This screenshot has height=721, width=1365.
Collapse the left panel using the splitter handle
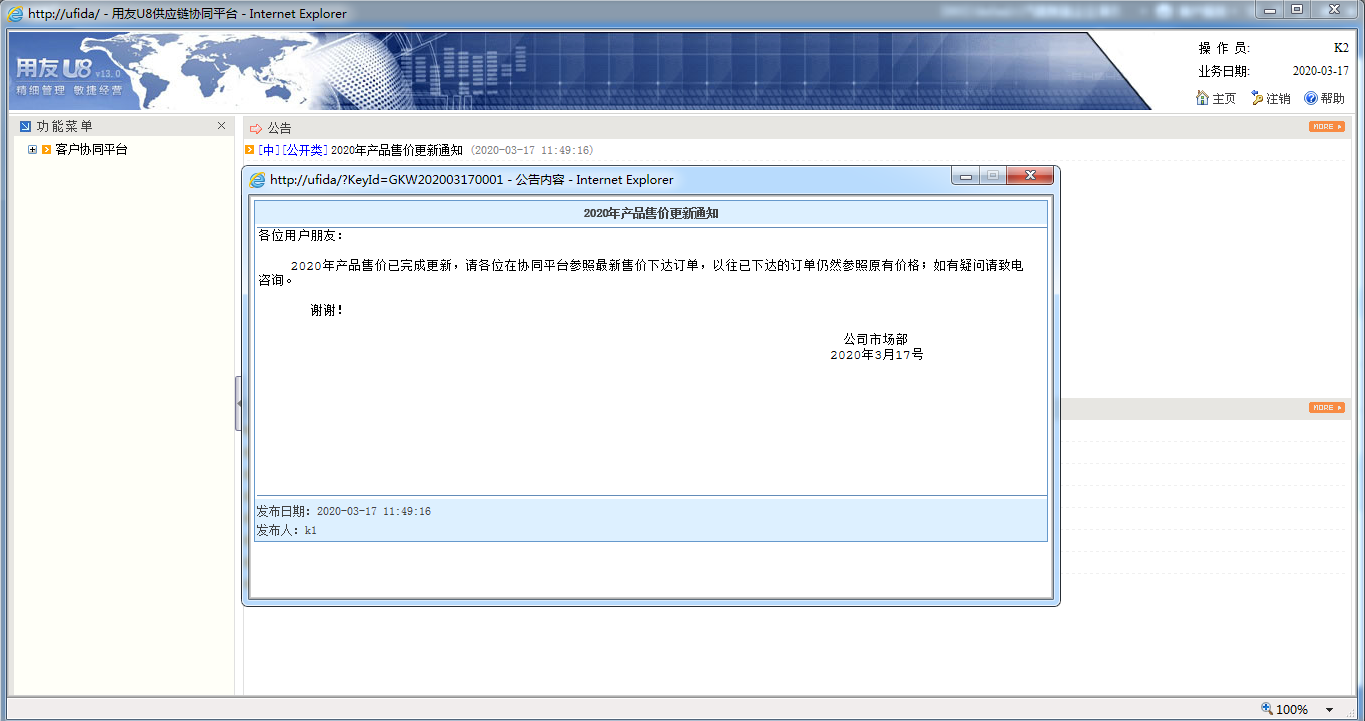tap(238, 403)
